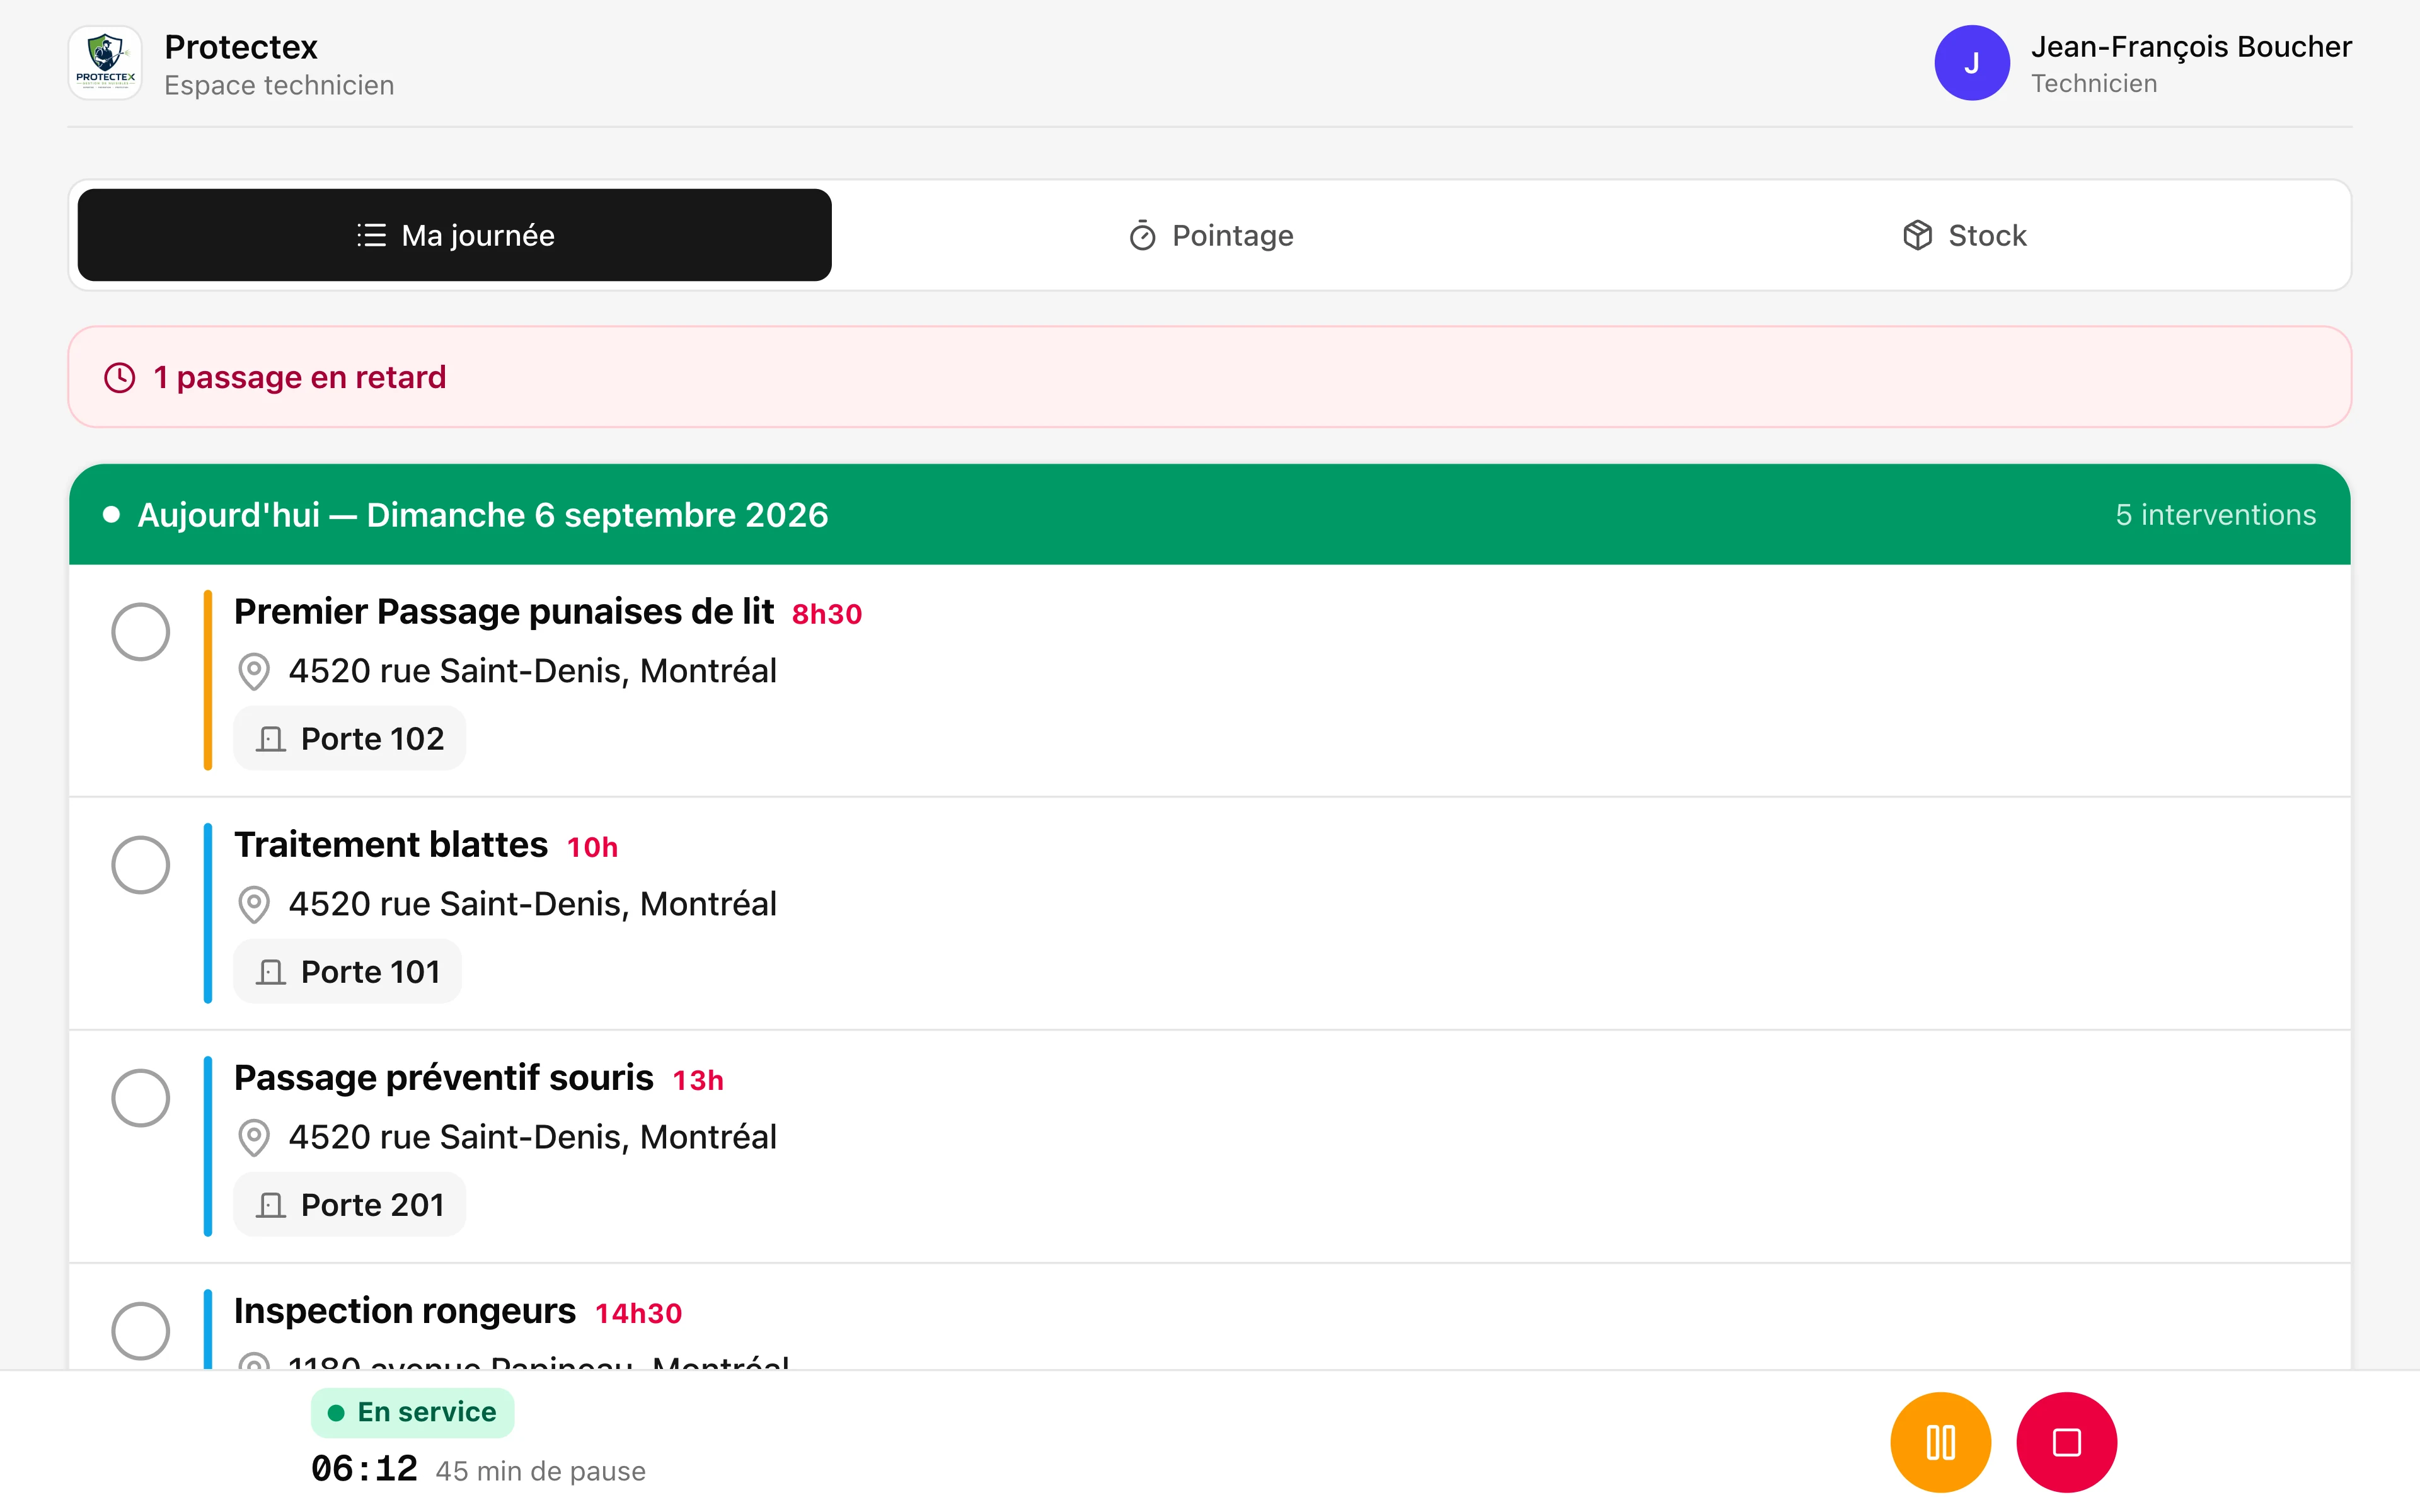Open Premier Passage punaises de lit intervention

coord(504,611)
